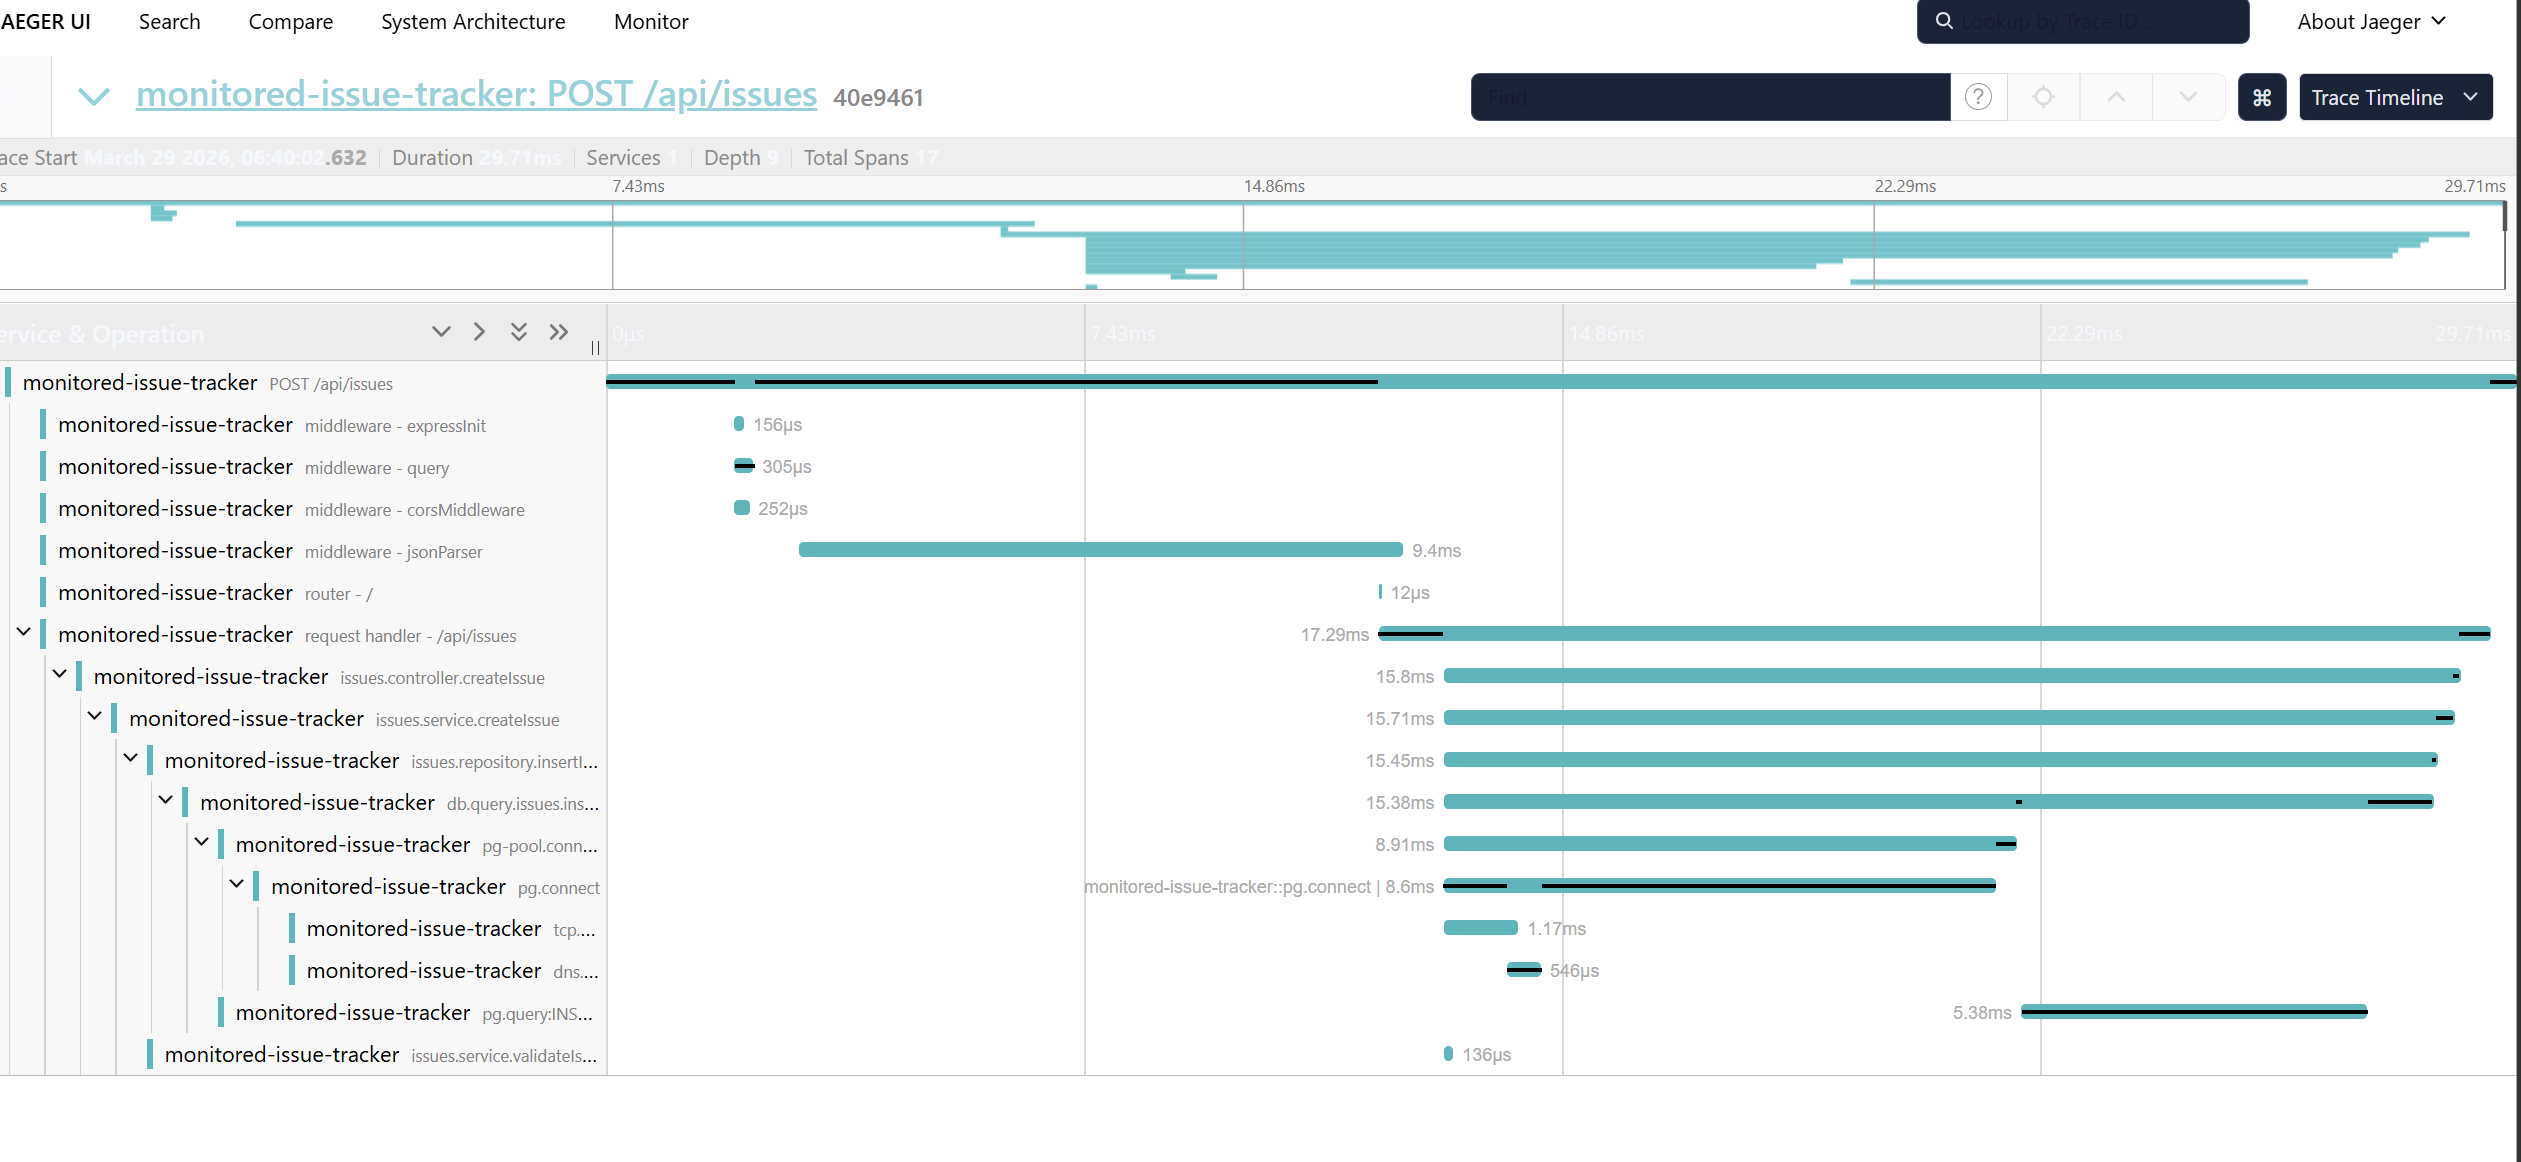Click the locate/focus matches crosshair icon
The height and width of the screenshot is (1162, 2521).
pos(2044,97)
